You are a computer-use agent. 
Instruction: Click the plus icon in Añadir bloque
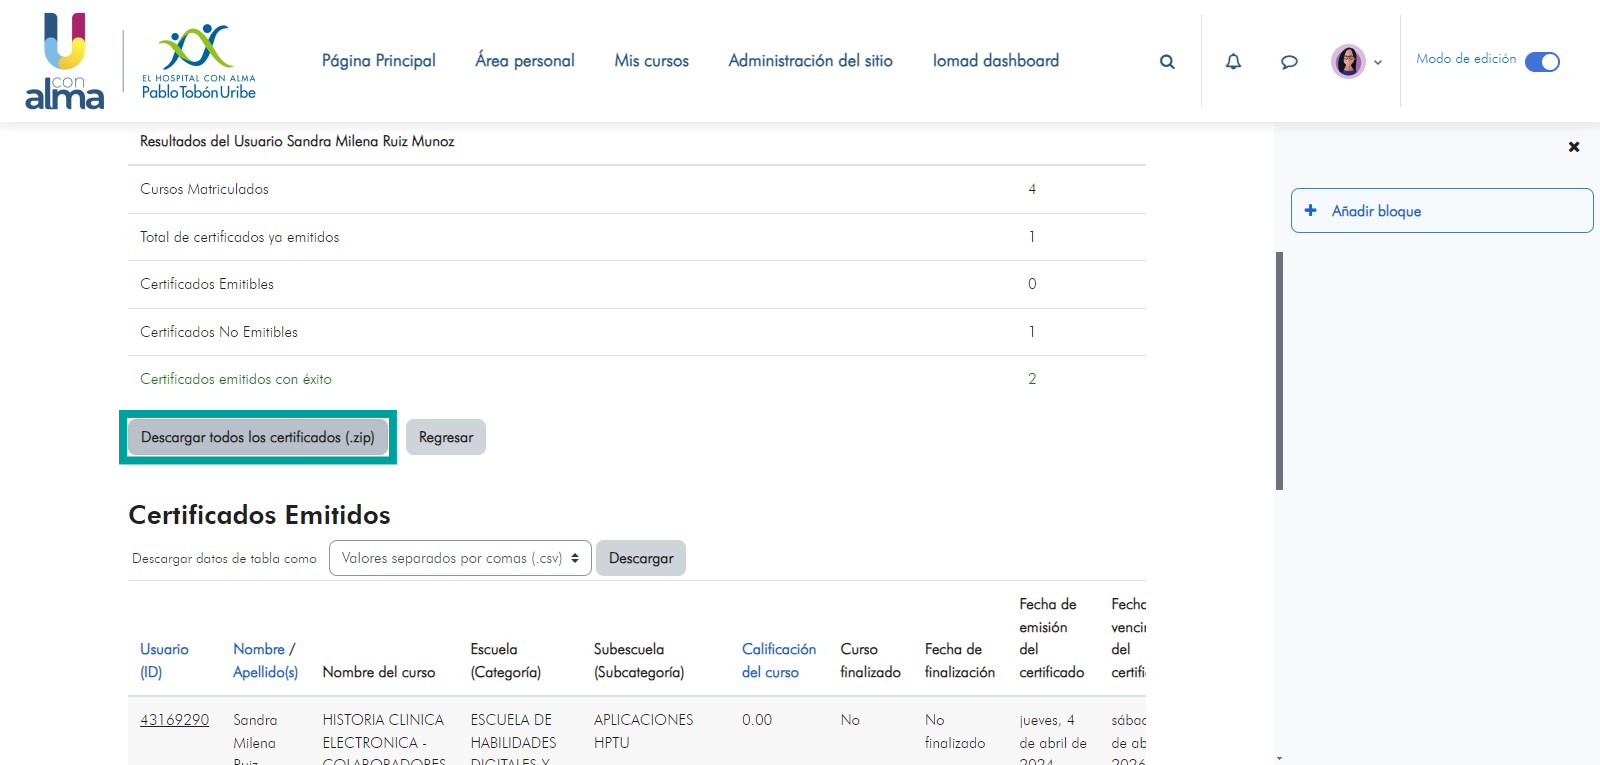point(1310,211)
